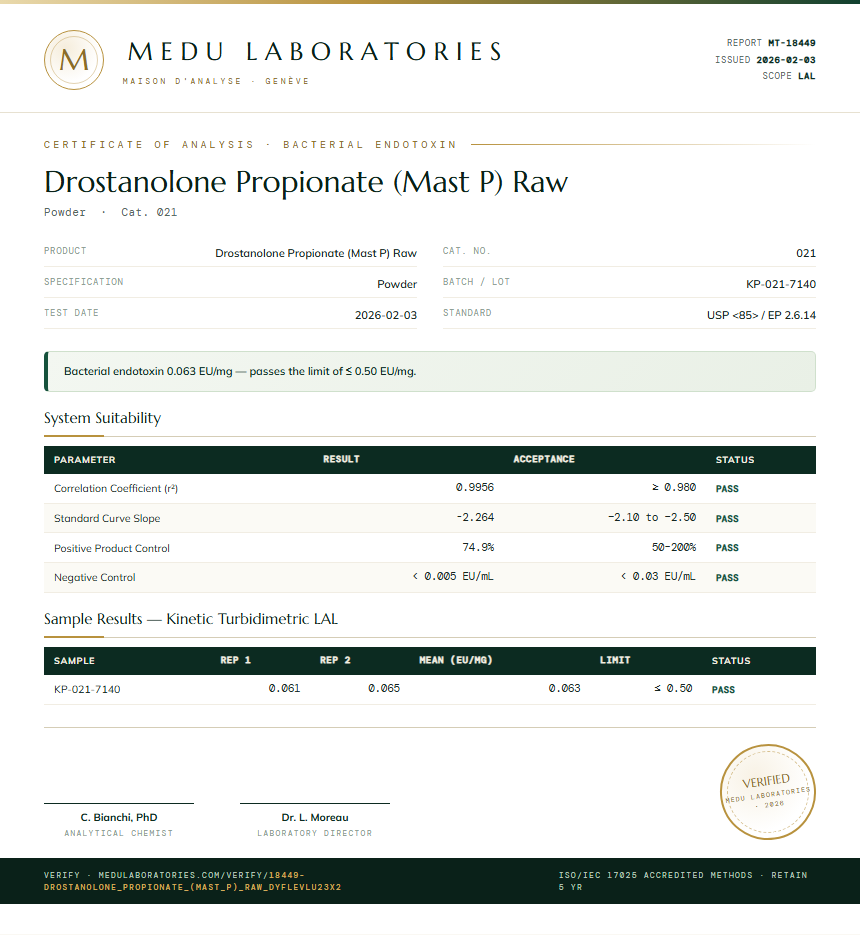Select the SPECIFICATION value Powder
The image size is (860, 935).
397,284
